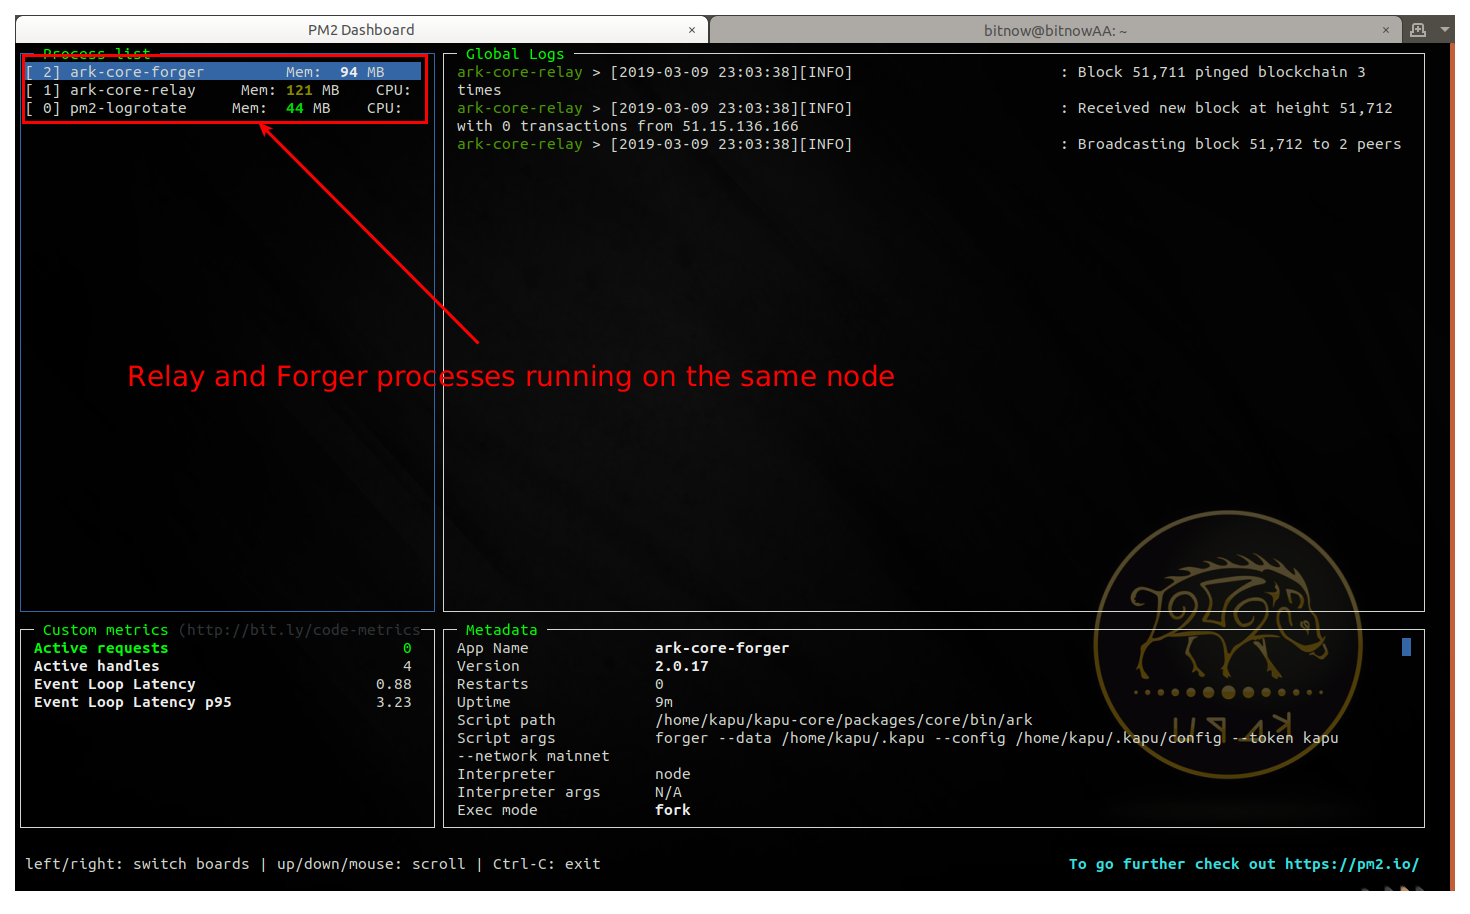Viewport: 1470px width, 914px height.
Task: Select the ark-core-forger process in Process list
Action: pyautogui.click(x=223, y=72)
